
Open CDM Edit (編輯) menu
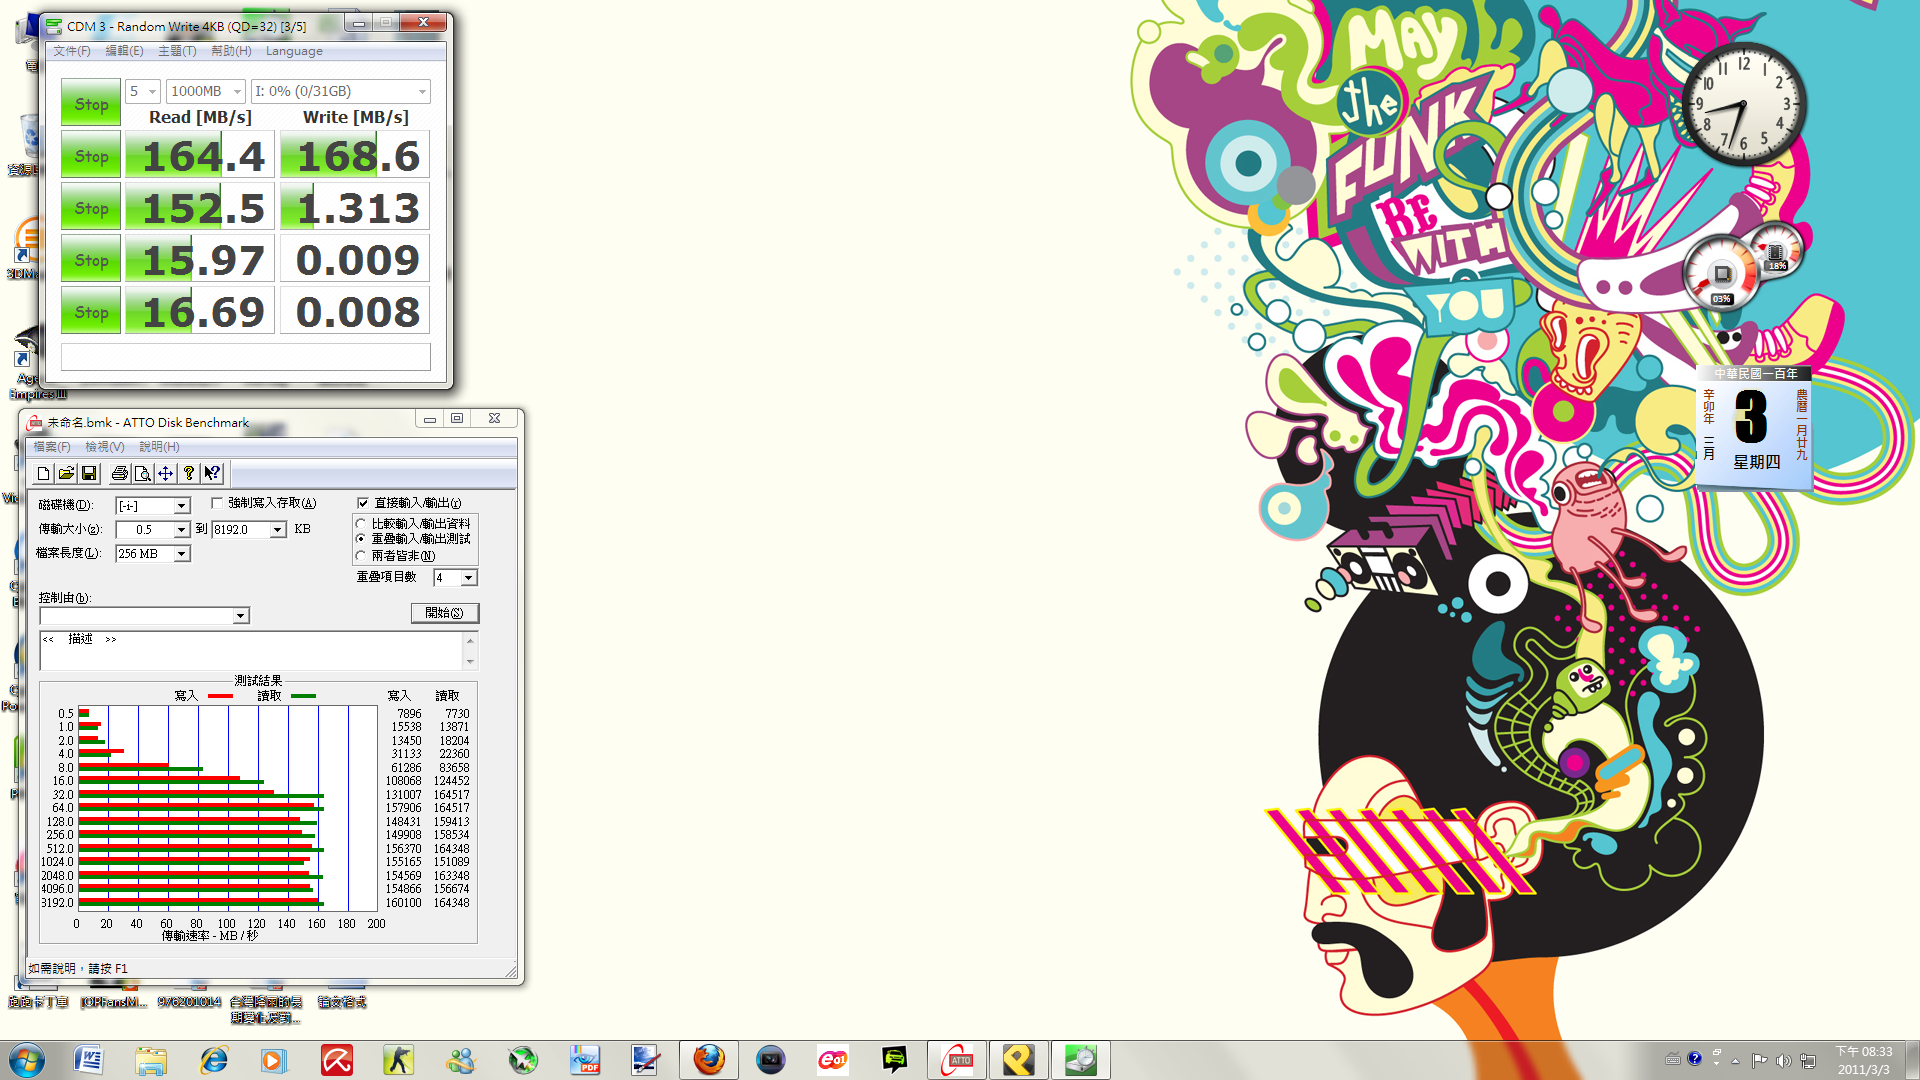tap(125, 51)
